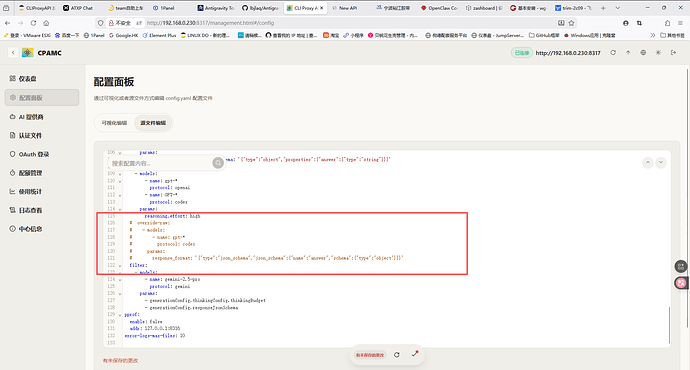Switch to the ATXP Chat browser tab

point(78,8)
